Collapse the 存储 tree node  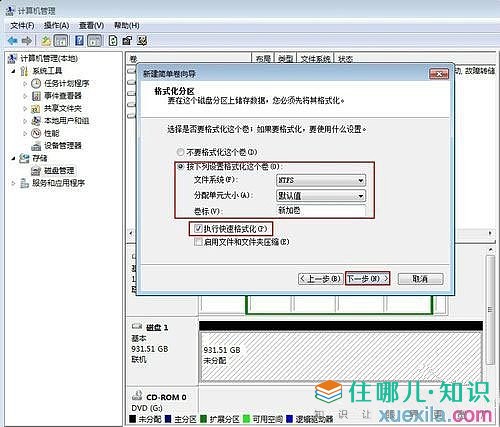click(13, 158)
